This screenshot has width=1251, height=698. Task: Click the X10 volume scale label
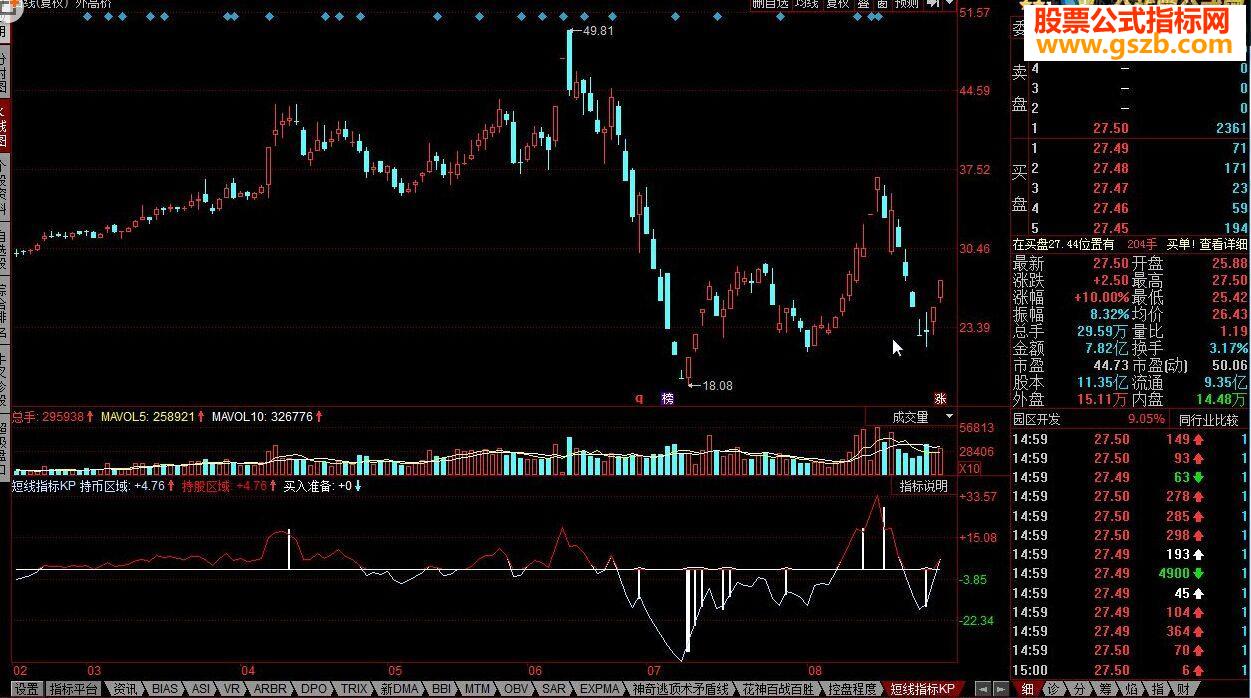coord(969,468)
